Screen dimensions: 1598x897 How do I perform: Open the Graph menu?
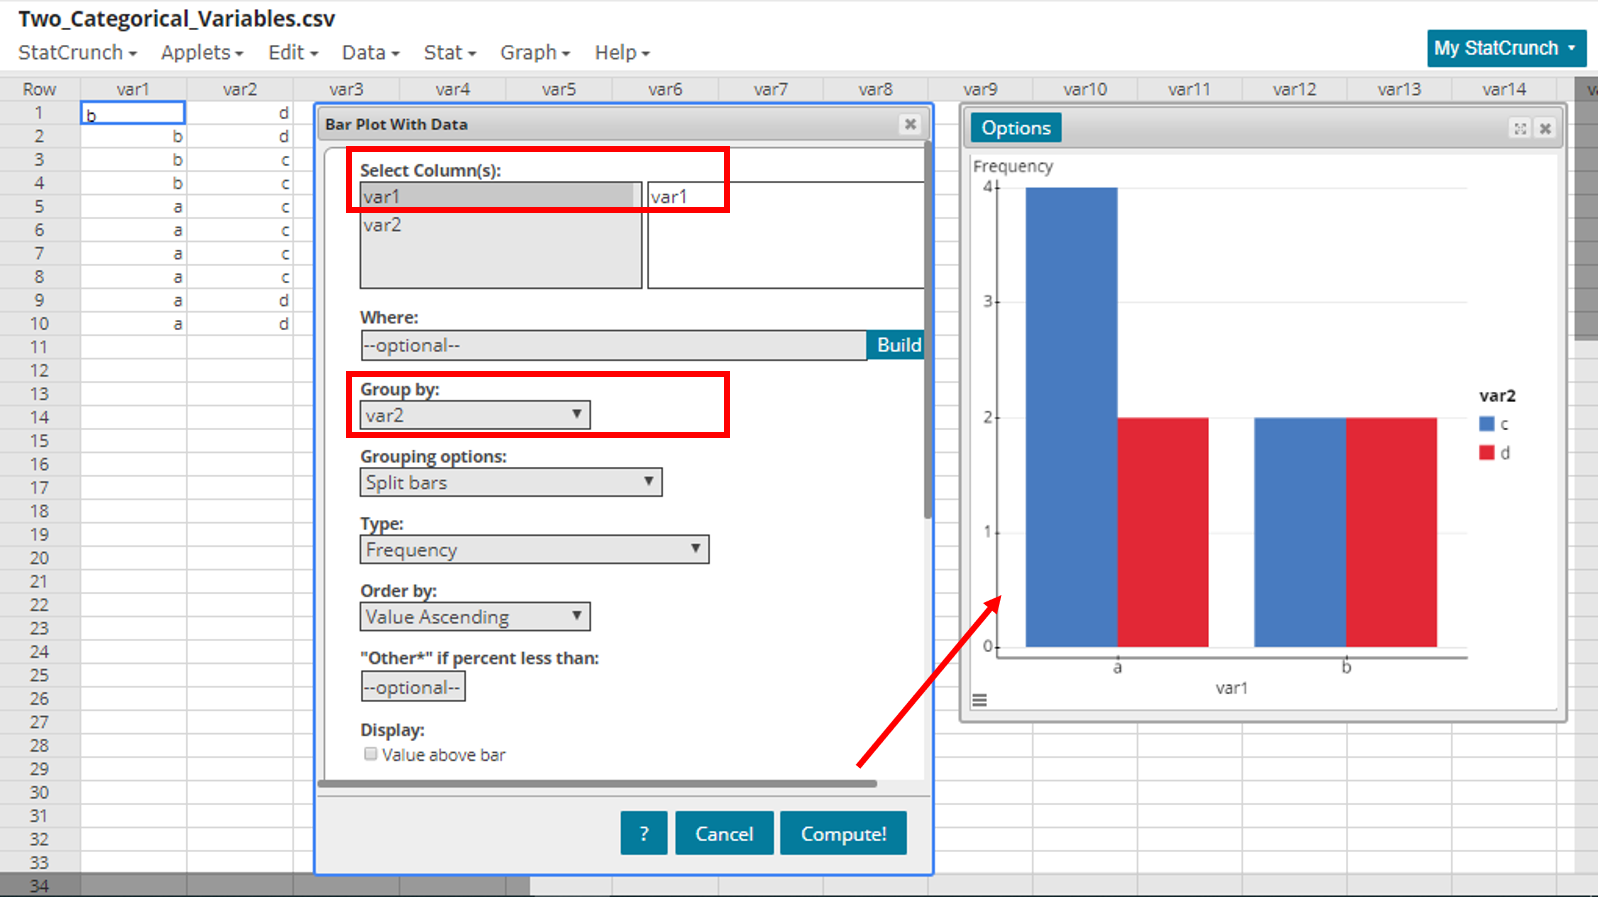pyautogui.click(x=534, y=53)
